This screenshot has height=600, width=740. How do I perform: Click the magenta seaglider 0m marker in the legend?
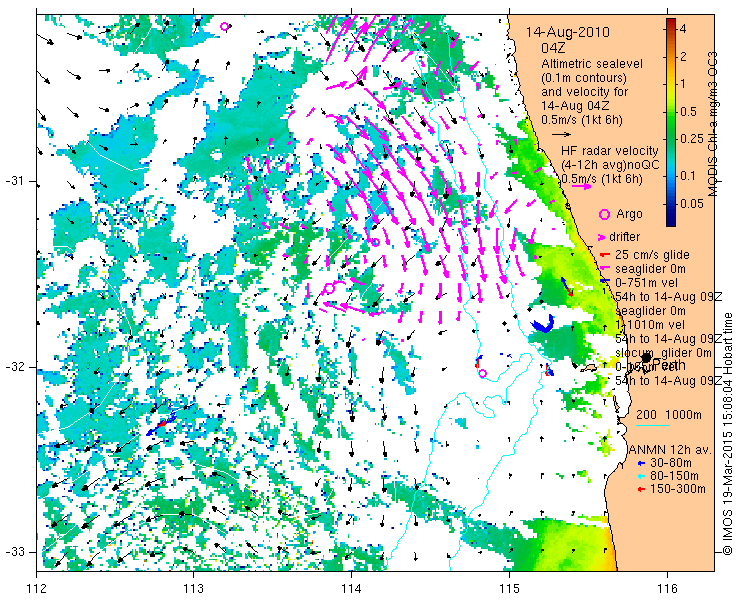605,269
